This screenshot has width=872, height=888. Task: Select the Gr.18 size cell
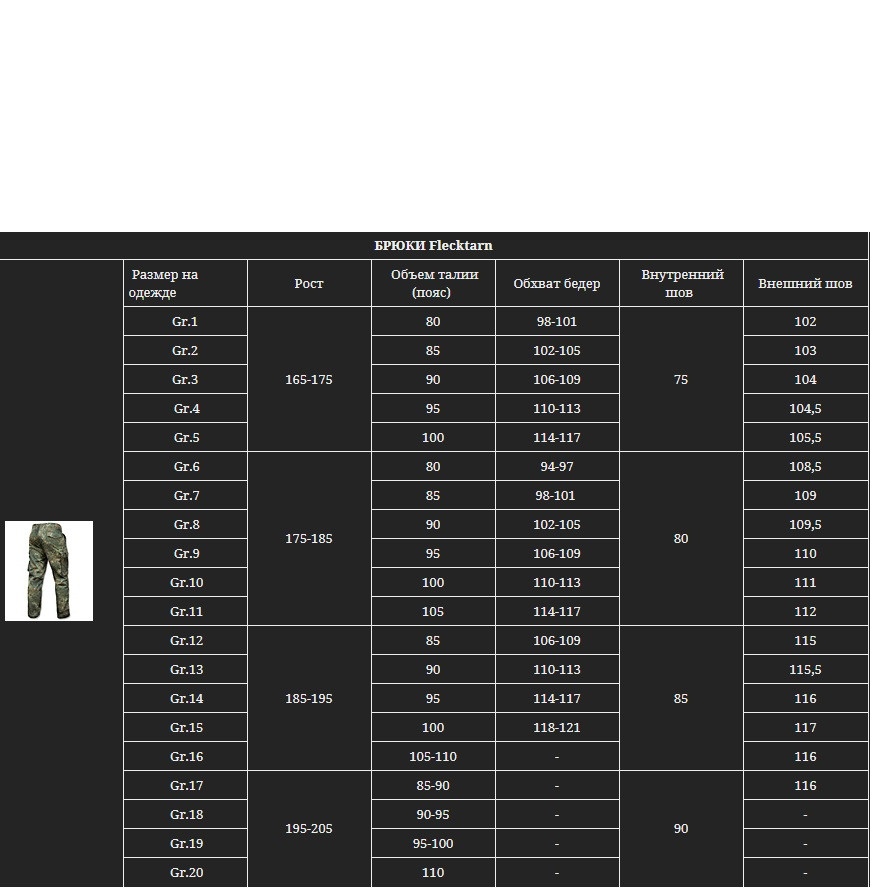click(x=185, y=814)
